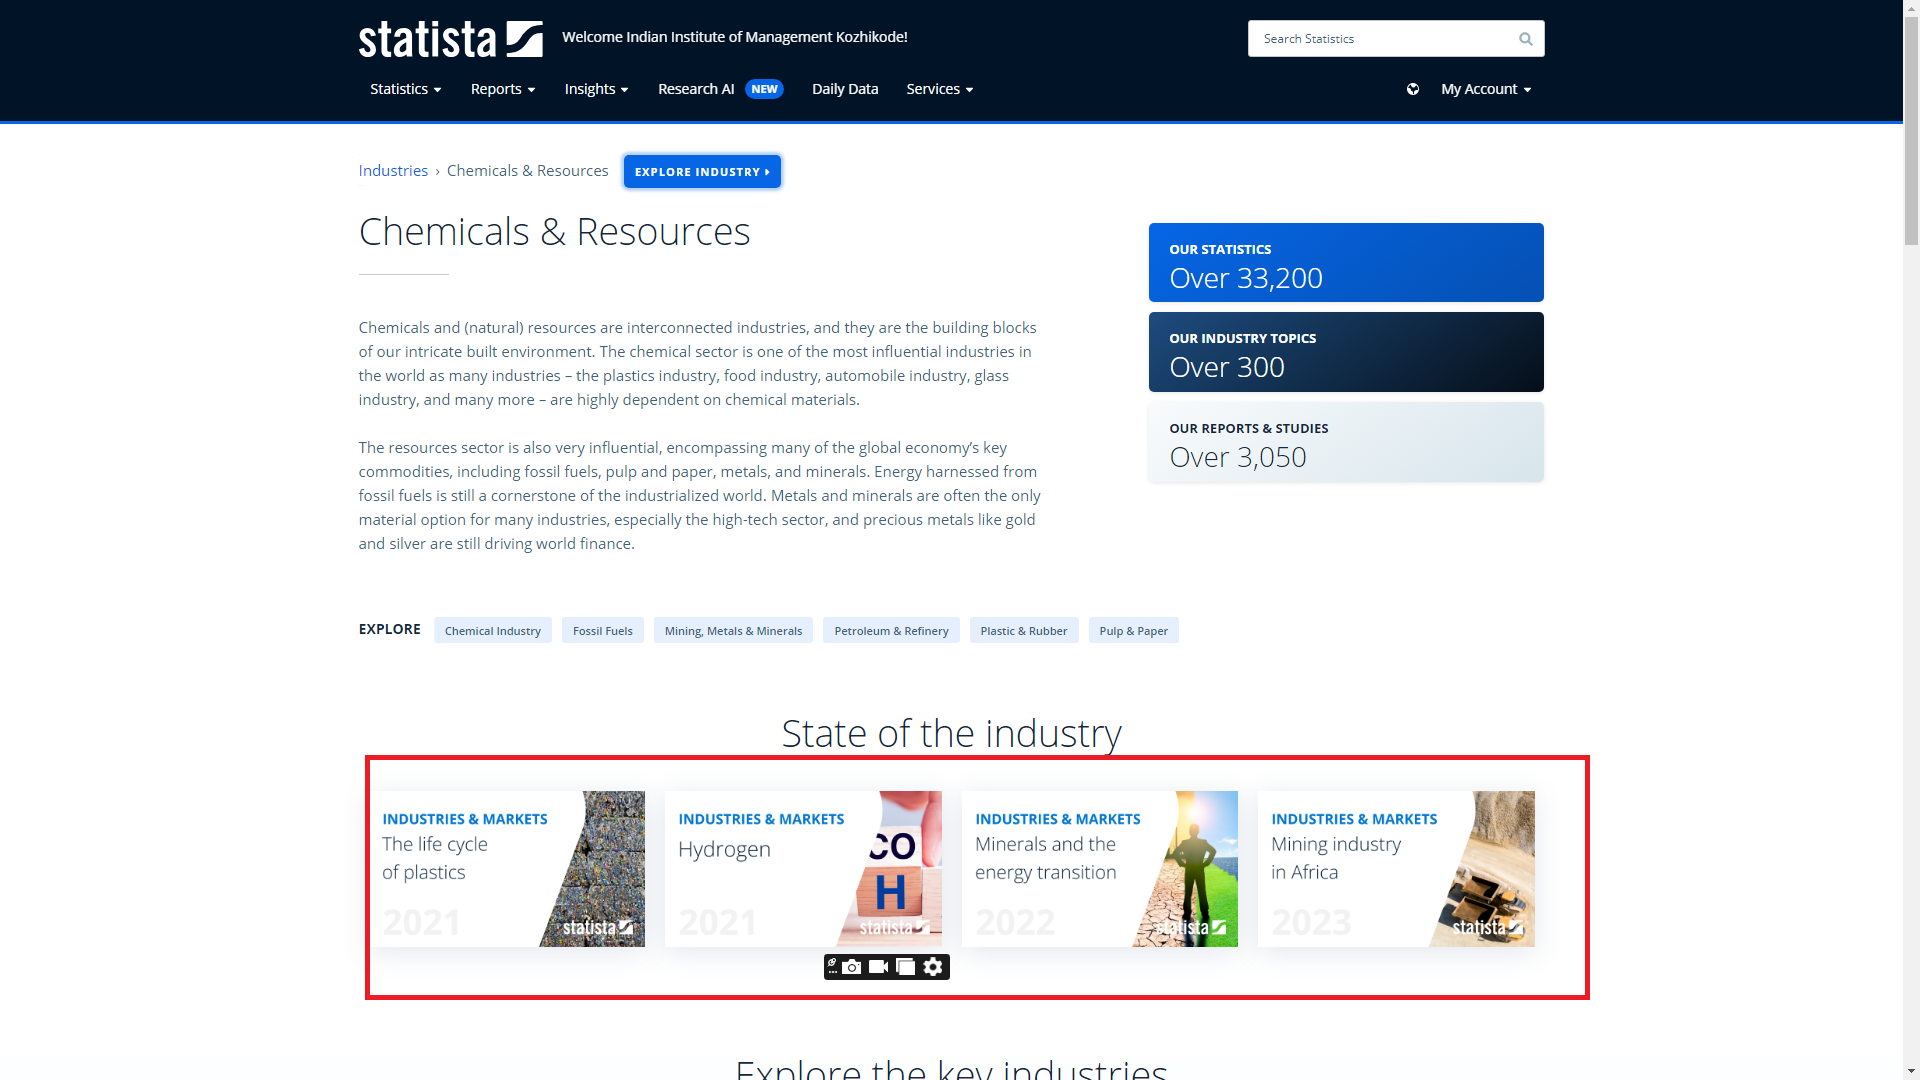This screenshot has height=1080, width=1920.
Task: Click the camera screenshot icon
Action: [x=852, y=967]
